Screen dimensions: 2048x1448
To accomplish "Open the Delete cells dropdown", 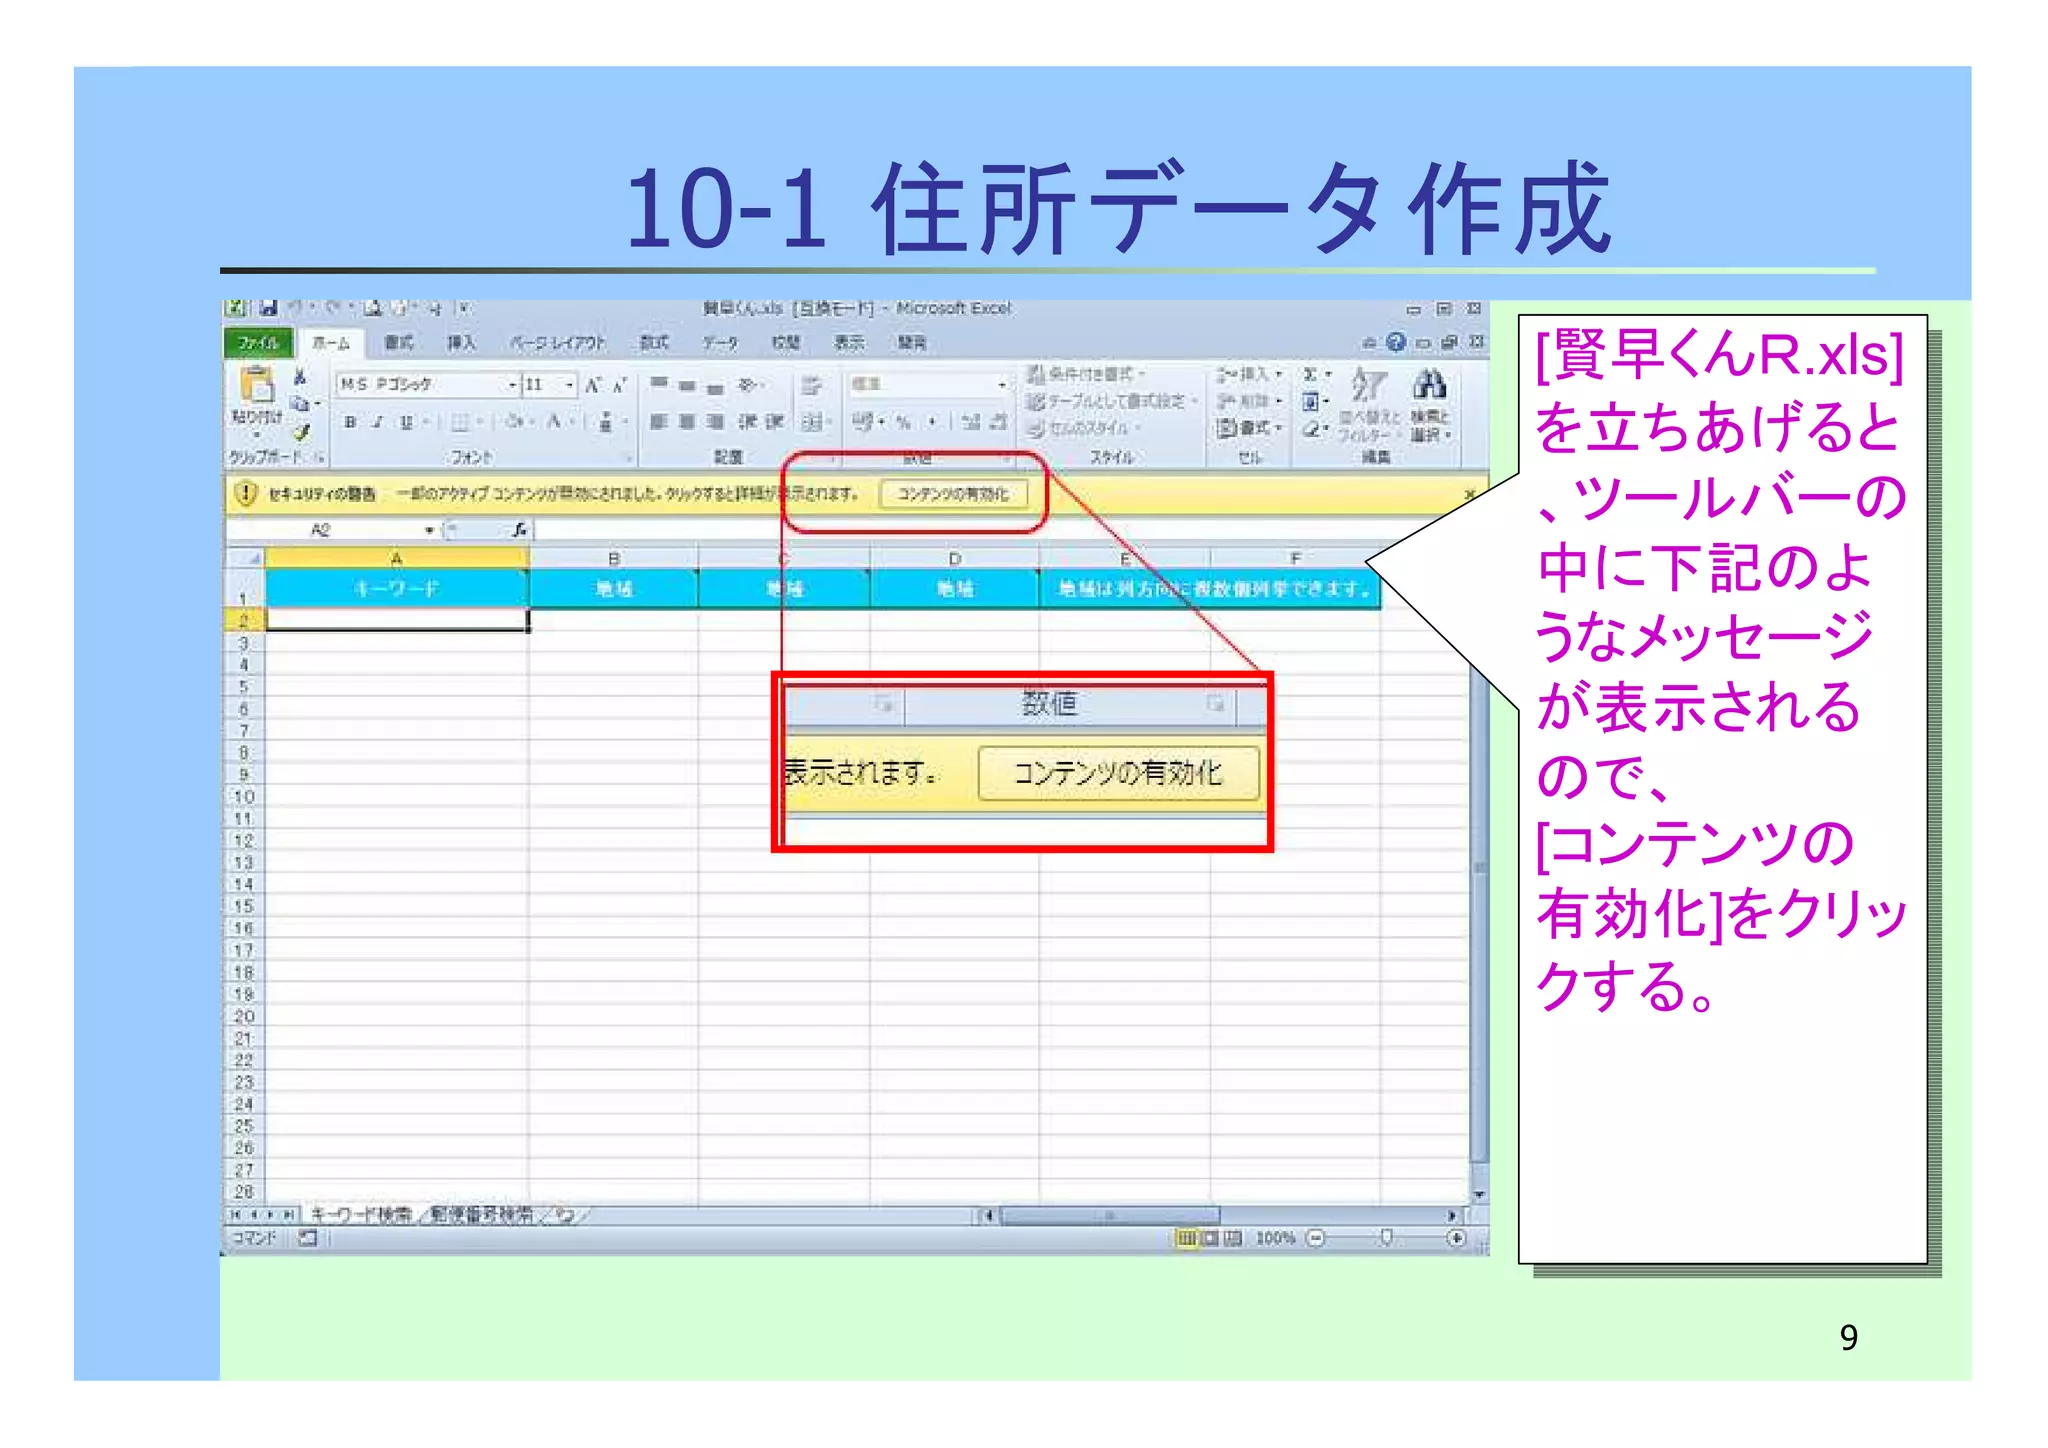I will pos(1249,401).
